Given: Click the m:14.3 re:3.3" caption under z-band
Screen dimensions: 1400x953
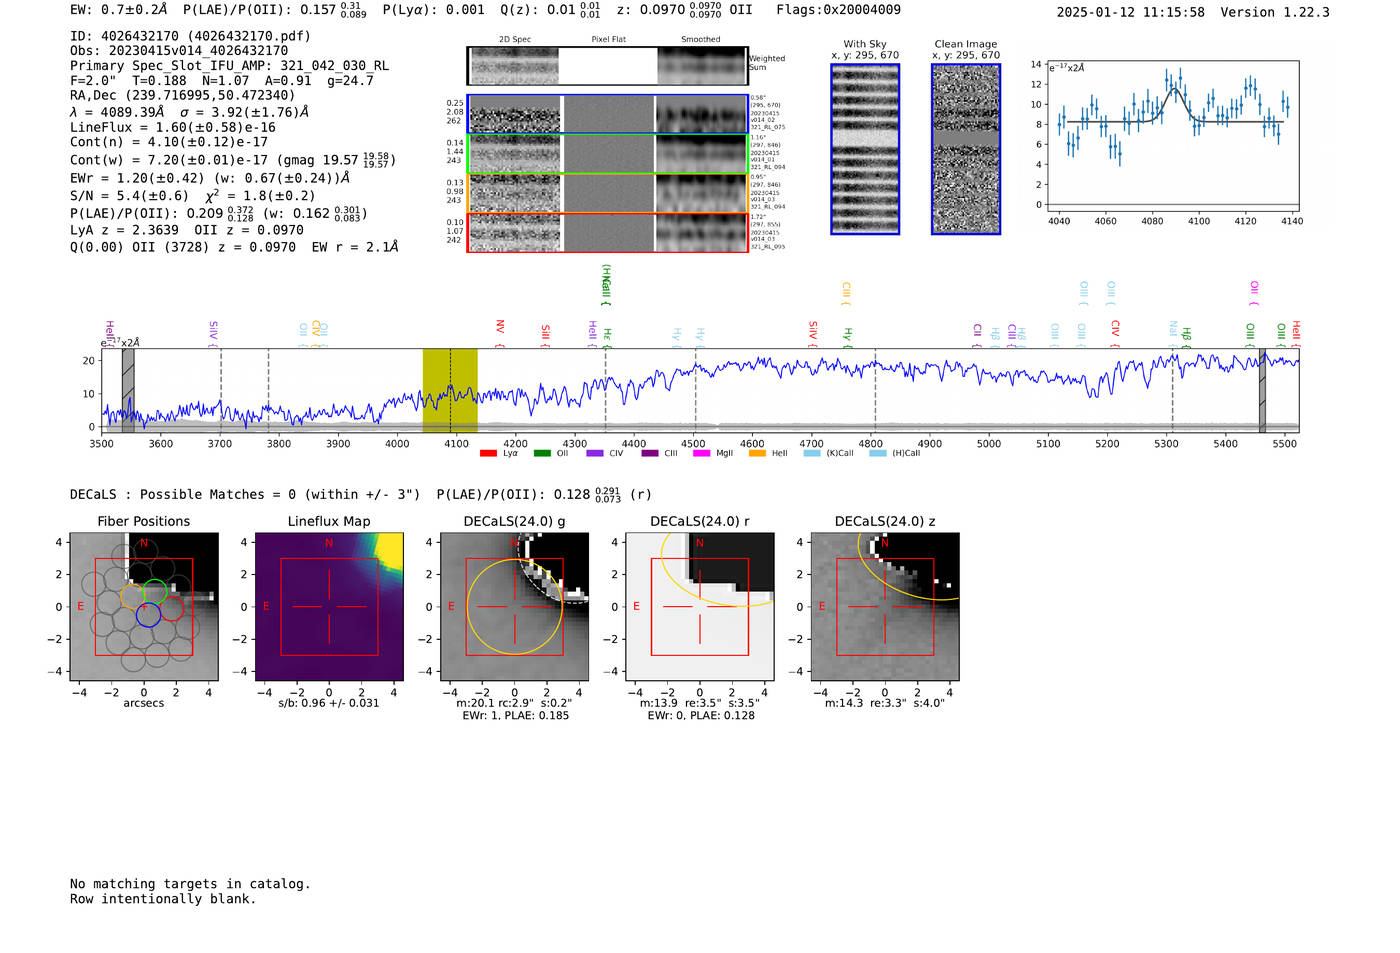Looking at the screenshot, I should click(884, 703).
